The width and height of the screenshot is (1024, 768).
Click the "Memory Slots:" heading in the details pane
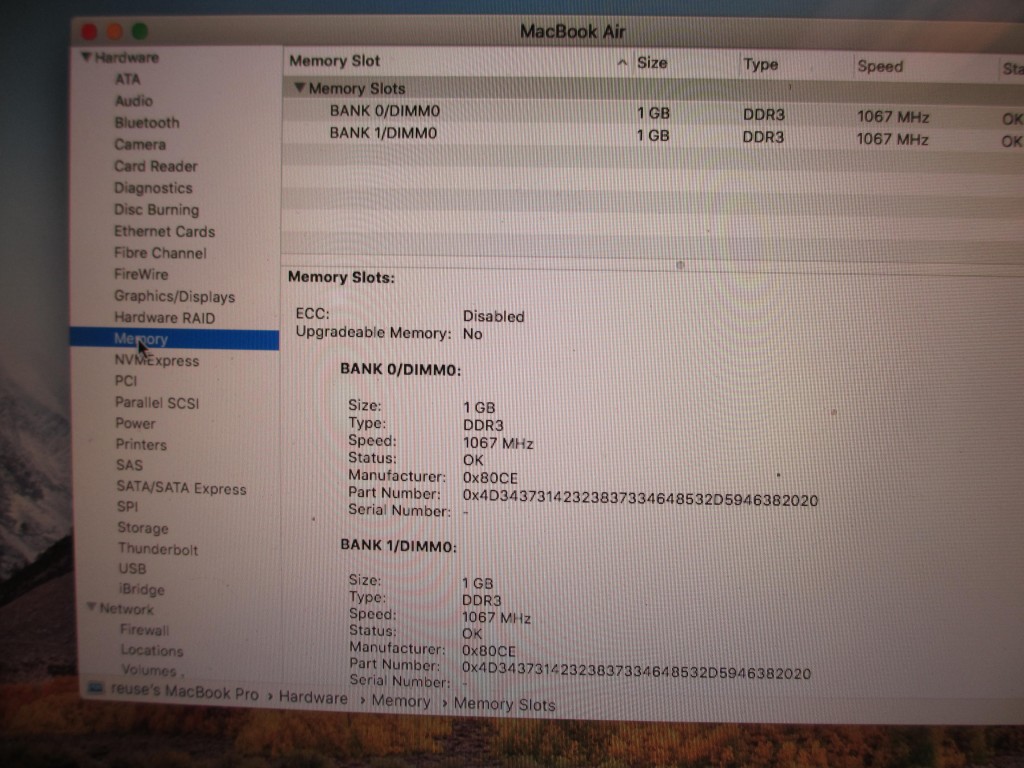coord(342,278)
